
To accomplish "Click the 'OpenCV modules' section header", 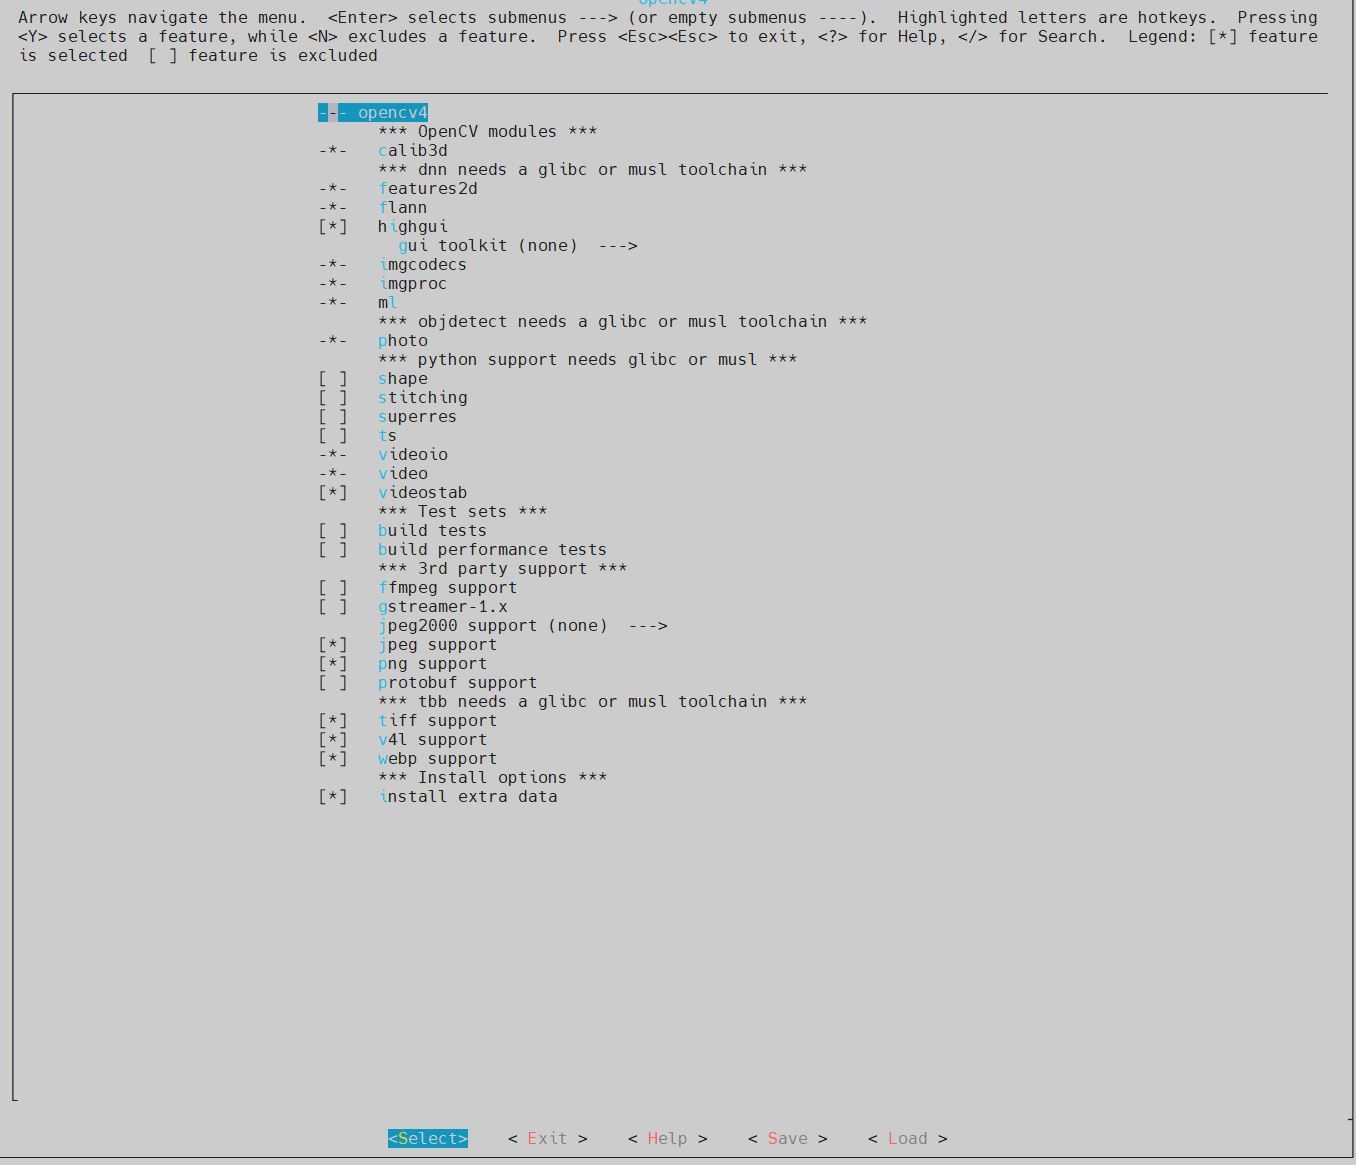I will 488,132.
